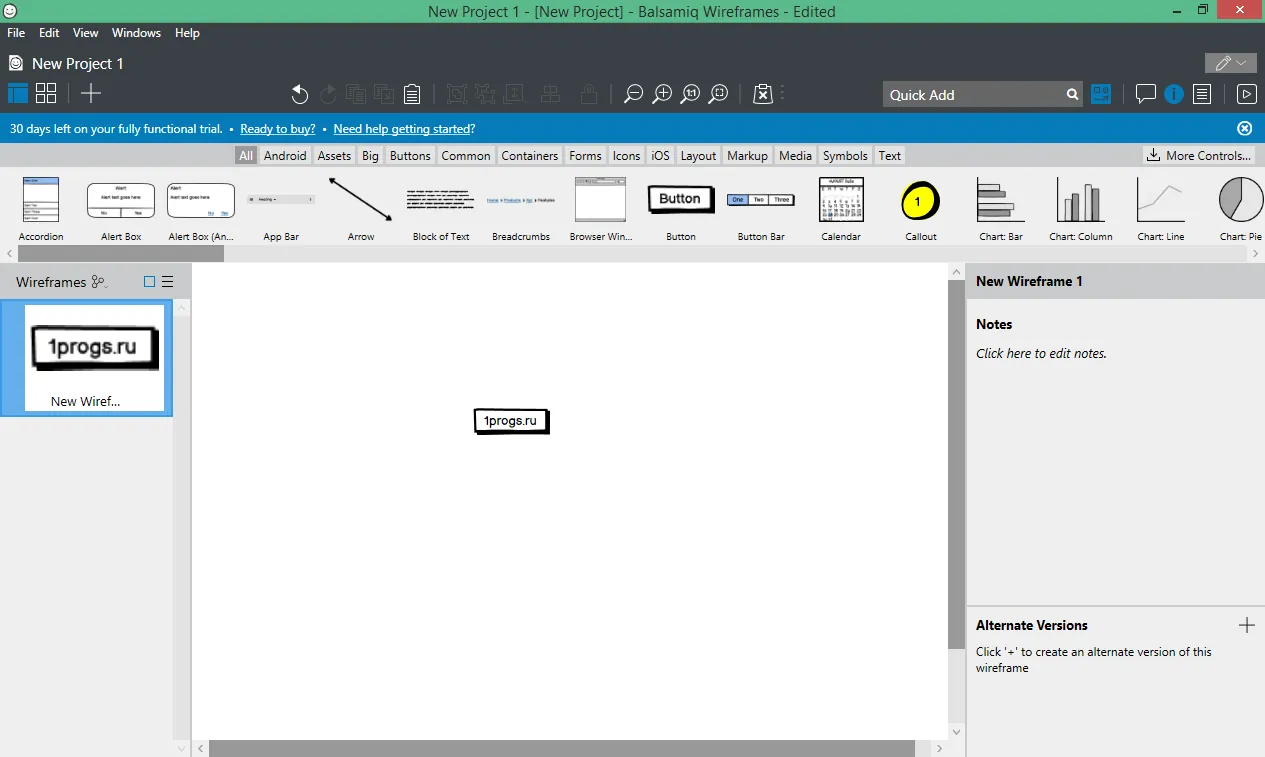The image size is (1265, 757).
Task: Toggle markup visibility clipboard-X icon
Action: pos(763,94)
